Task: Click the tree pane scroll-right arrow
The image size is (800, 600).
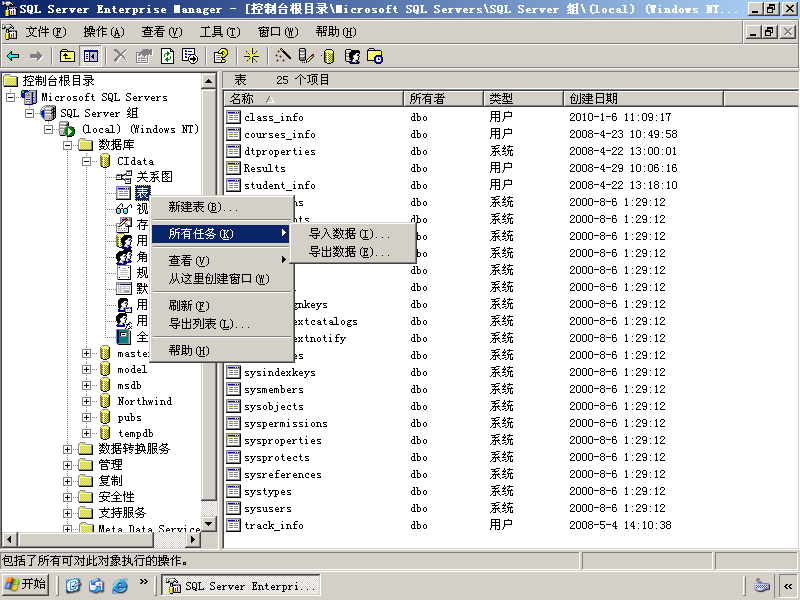Action: click(193, 539)
